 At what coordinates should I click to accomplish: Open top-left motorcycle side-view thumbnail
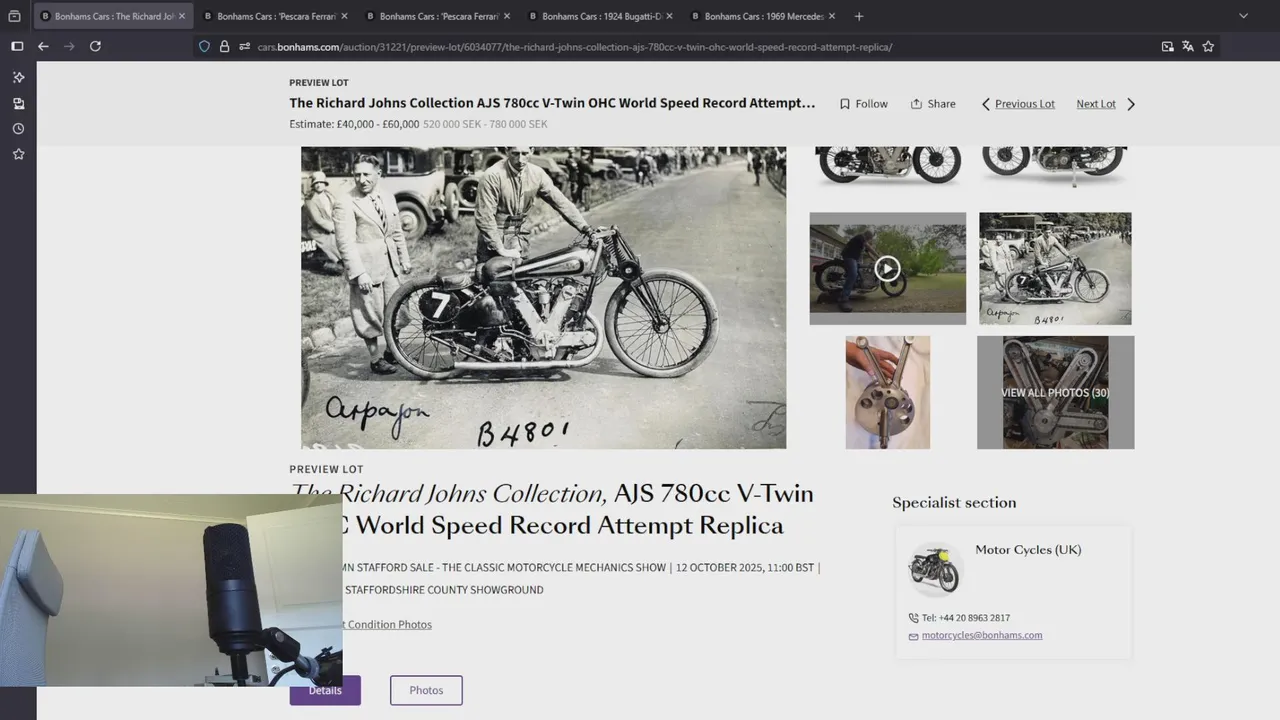[x=888, y=166]
